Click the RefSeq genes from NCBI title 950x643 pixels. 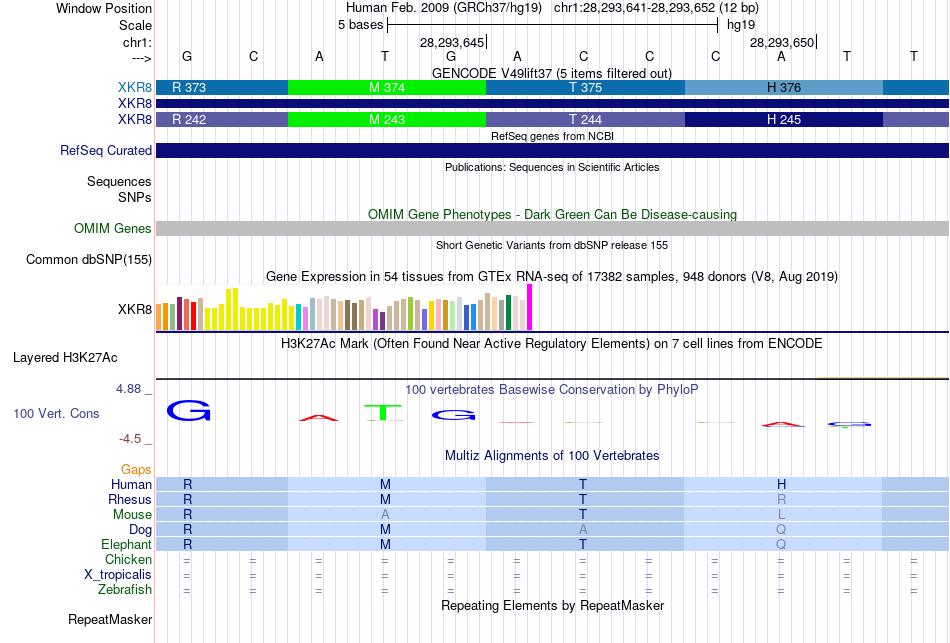(x=552, y=136)
